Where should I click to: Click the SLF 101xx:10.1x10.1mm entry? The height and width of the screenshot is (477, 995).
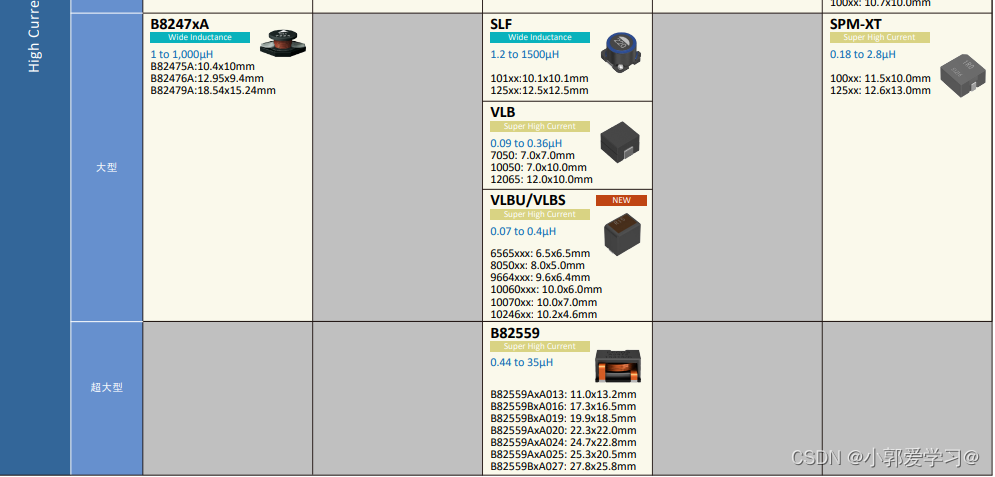(539, 79)
